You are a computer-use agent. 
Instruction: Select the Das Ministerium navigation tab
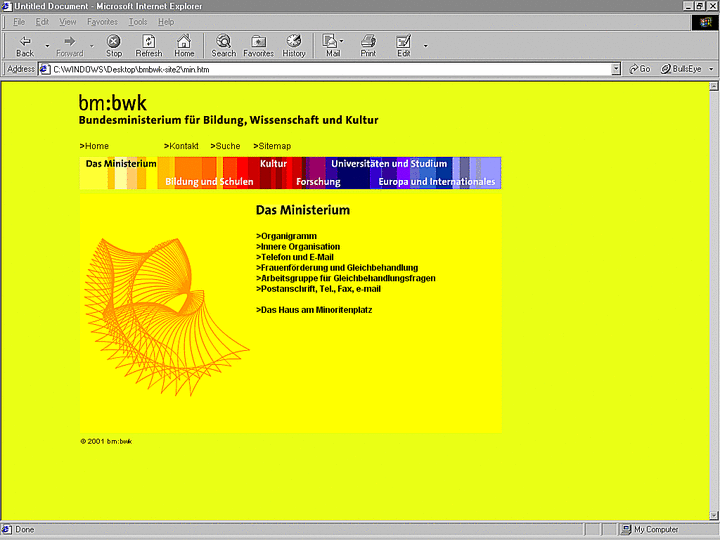point(121,163)
